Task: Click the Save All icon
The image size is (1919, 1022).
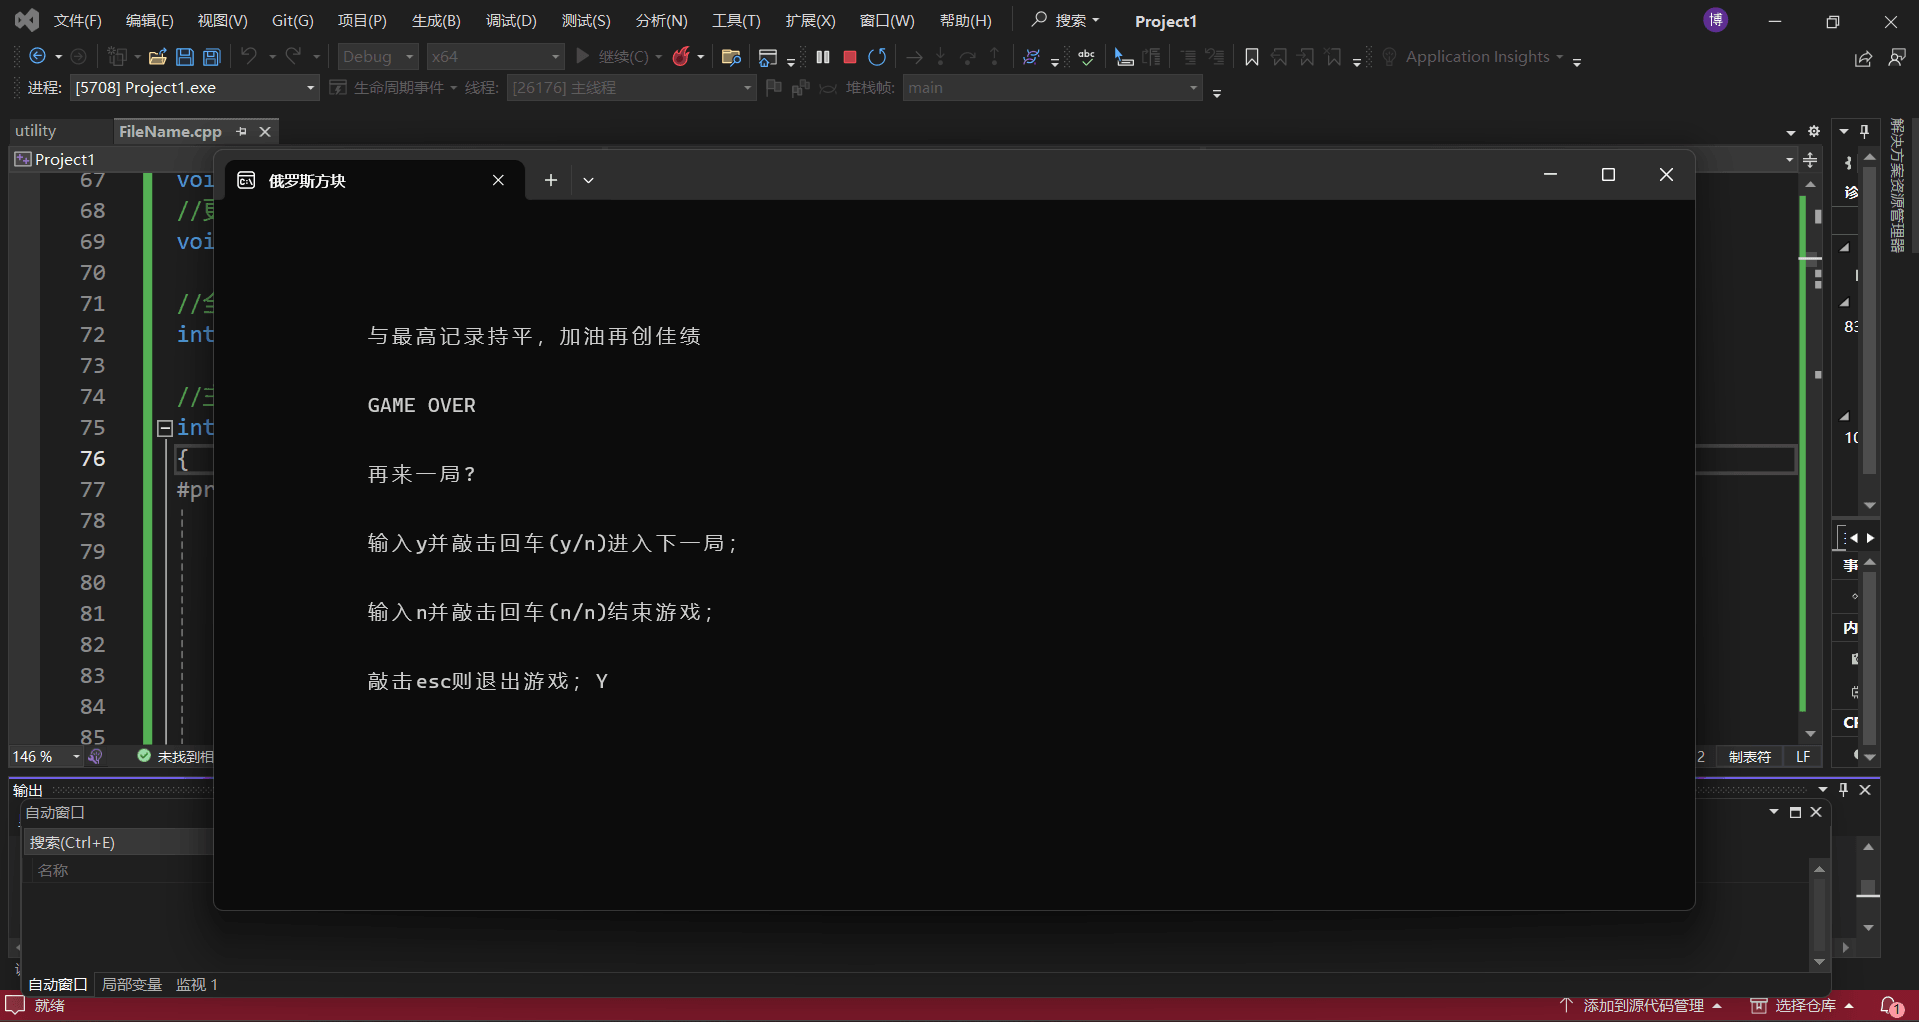Action: click(x=212, y=57)
